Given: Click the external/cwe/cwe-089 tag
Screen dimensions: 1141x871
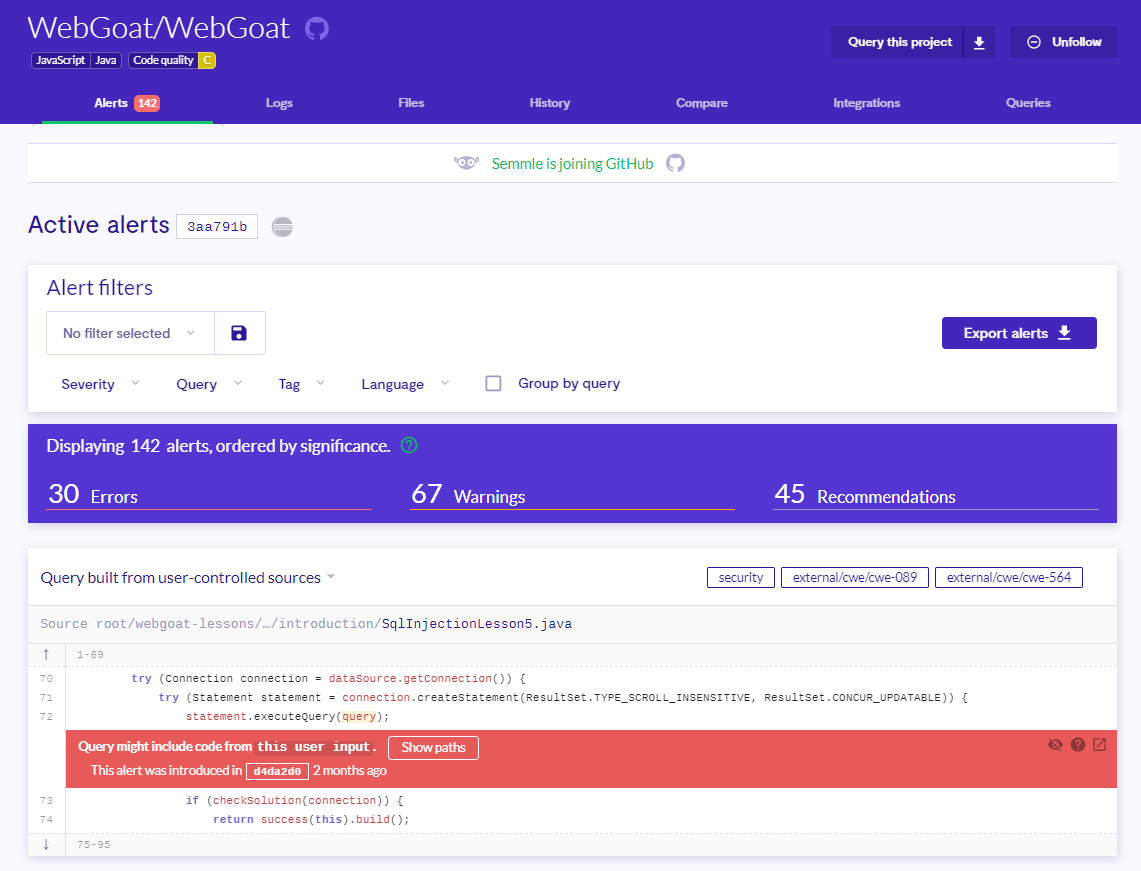Looking at the screenshot, I should (855, 578).
